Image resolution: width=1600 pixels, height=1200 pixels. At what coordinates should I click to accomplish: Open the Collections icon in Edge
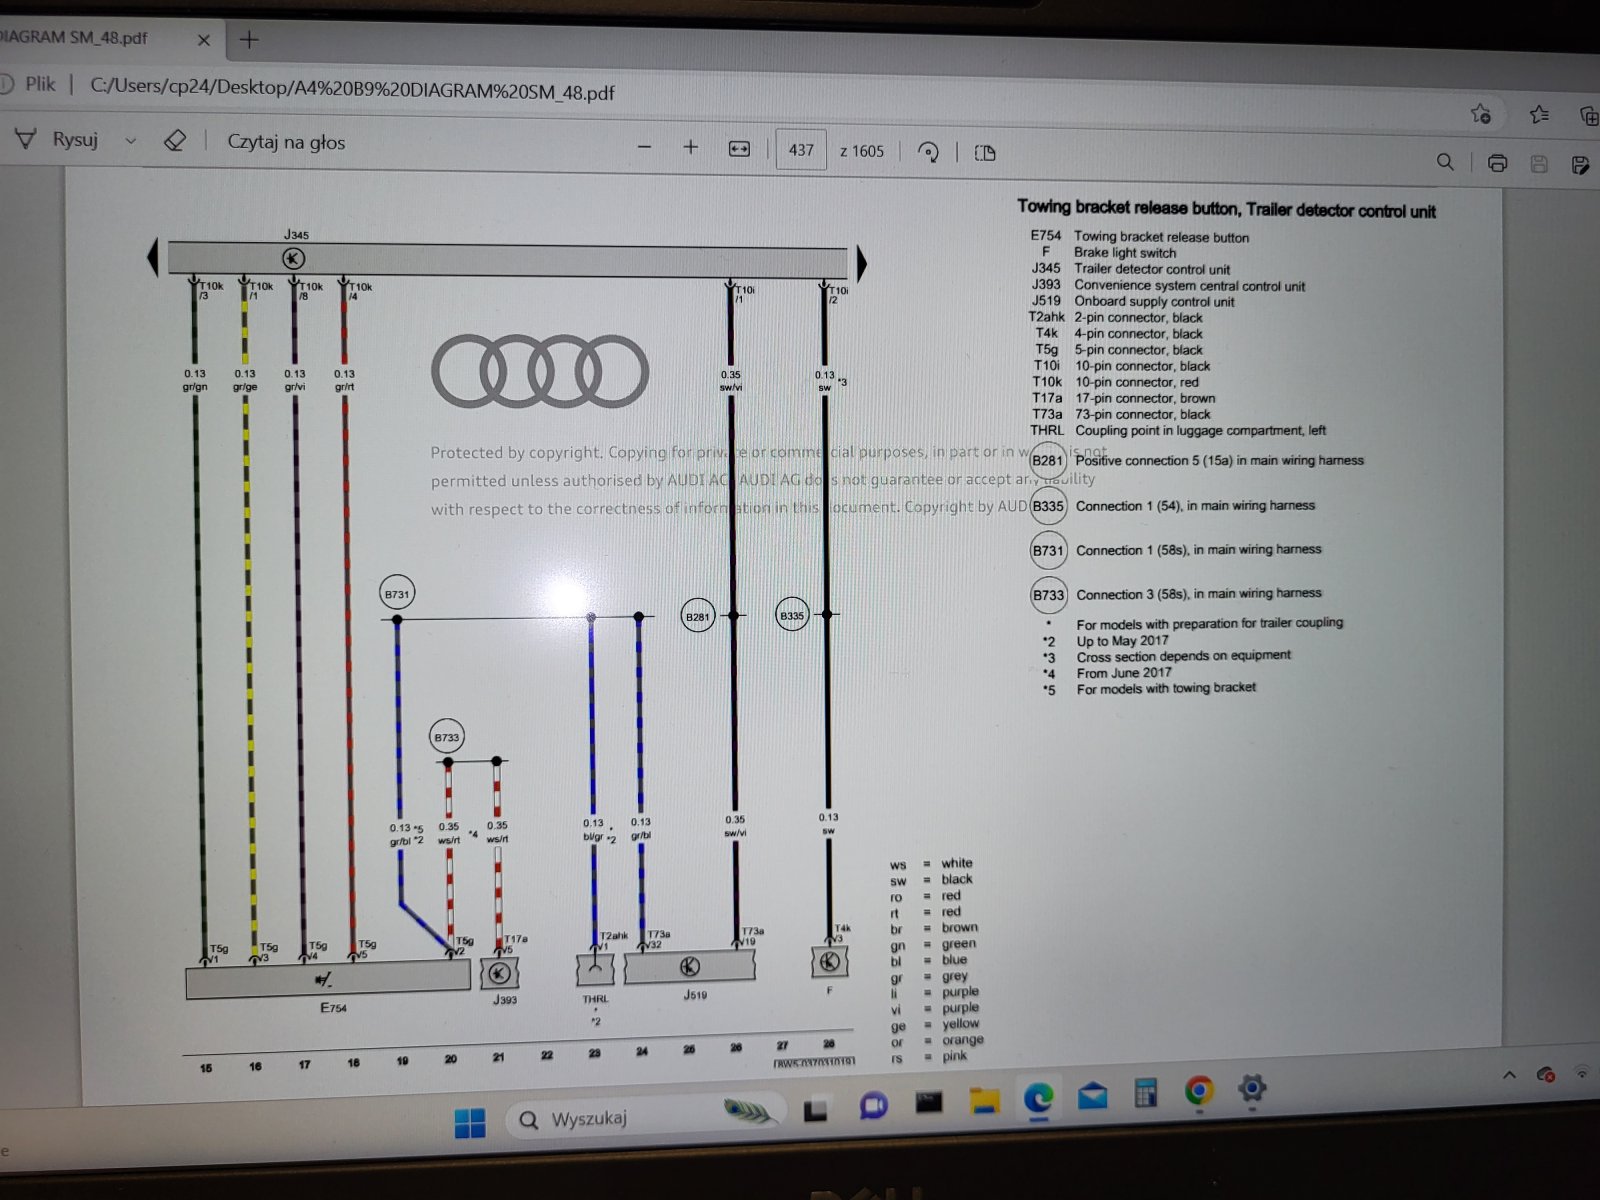[1588, 115]
